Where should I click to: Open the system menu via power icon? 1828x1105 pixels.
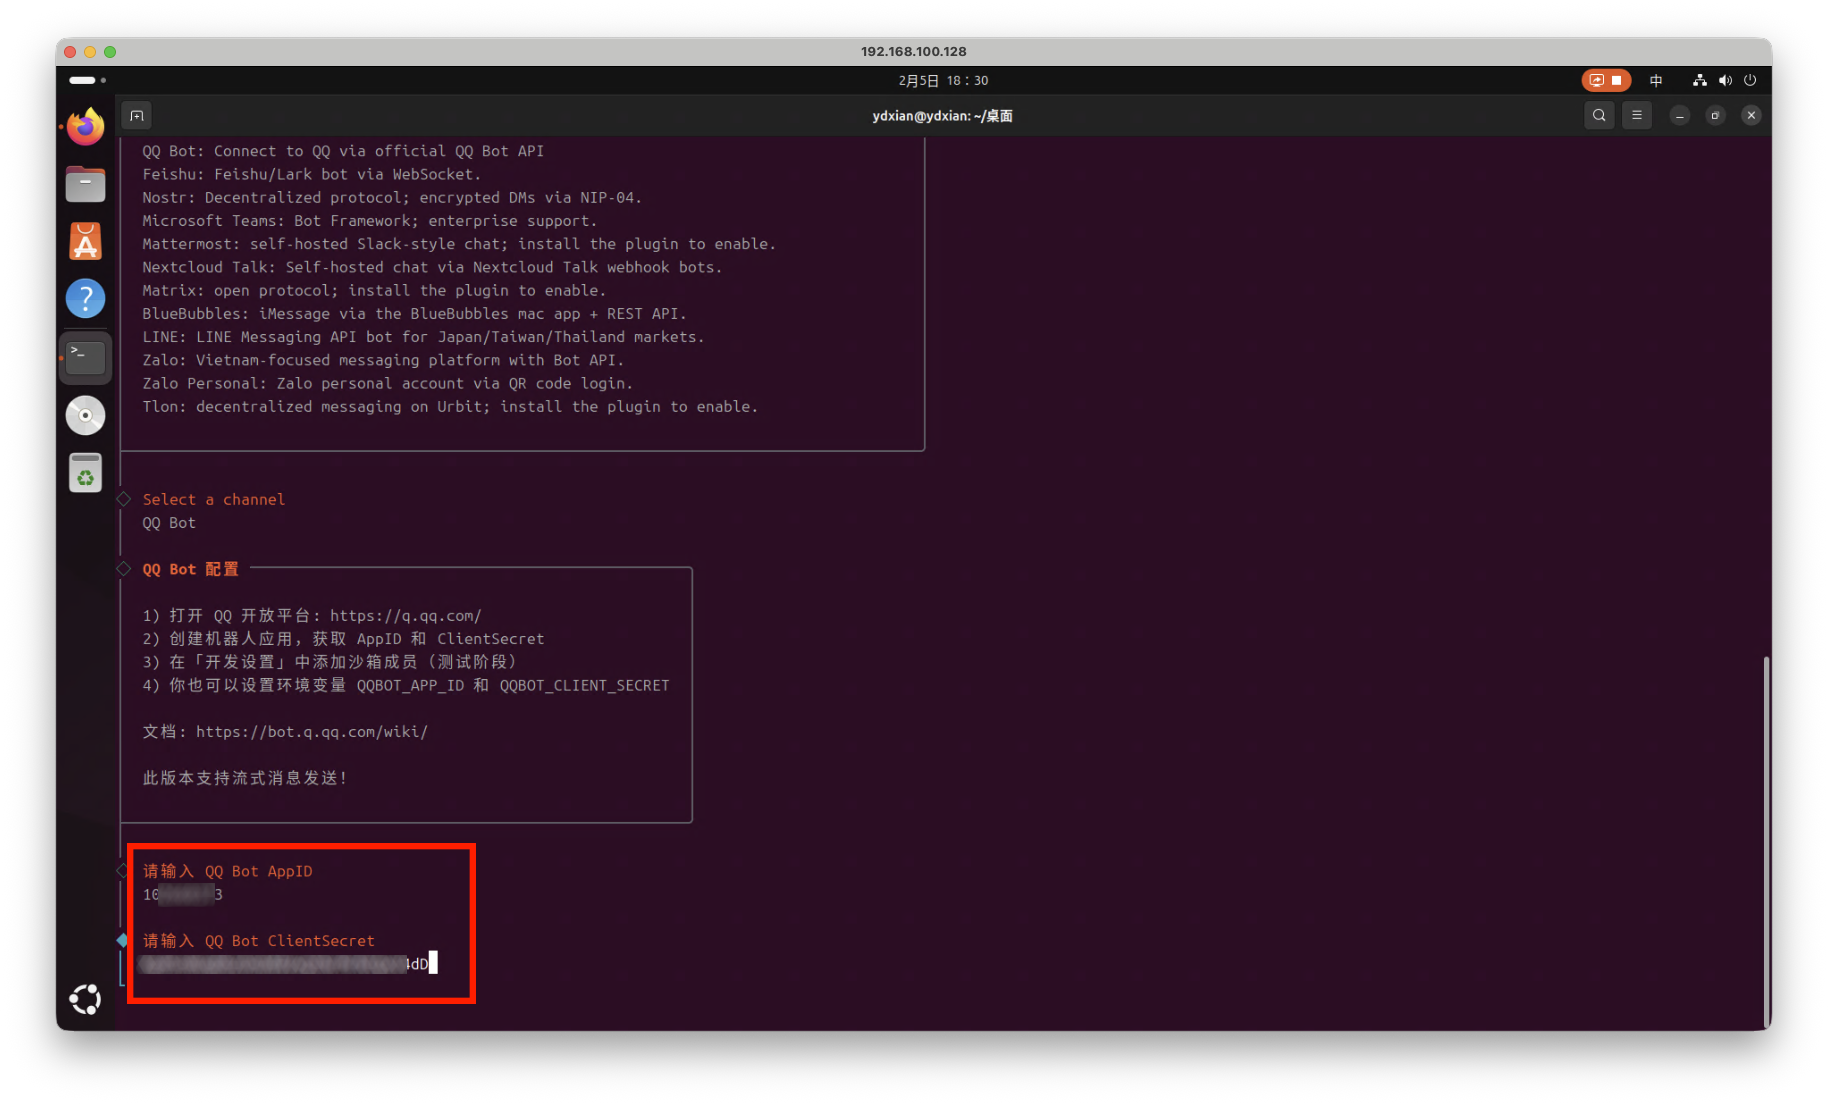pos(1750,81)
